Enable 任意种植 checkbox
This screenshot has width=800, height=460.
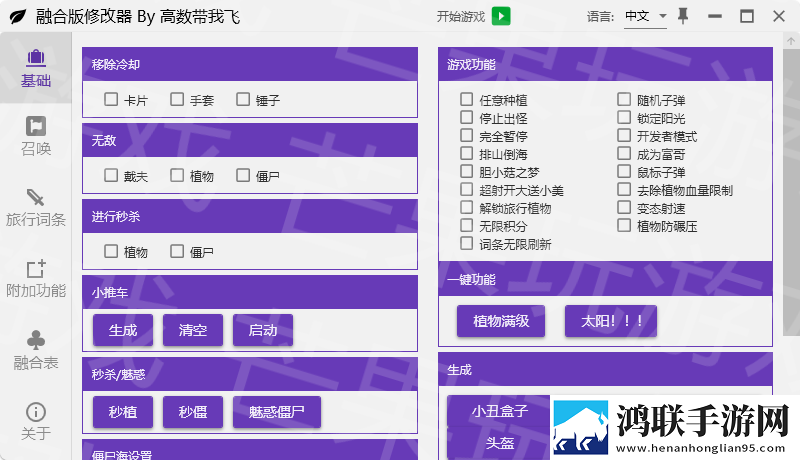click(x=466, y=99)
